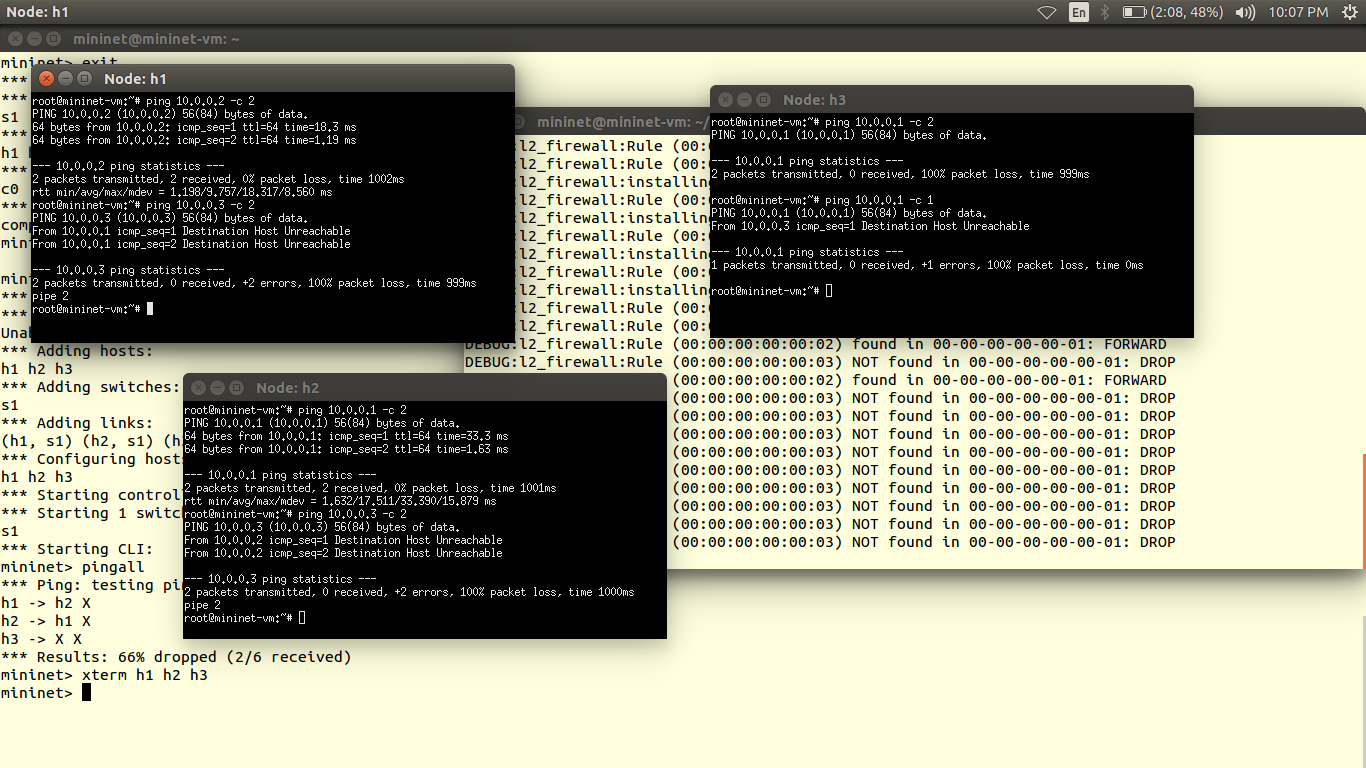
Task: Click 'pipe 2' line in h2 window
Action: point(203,605)
